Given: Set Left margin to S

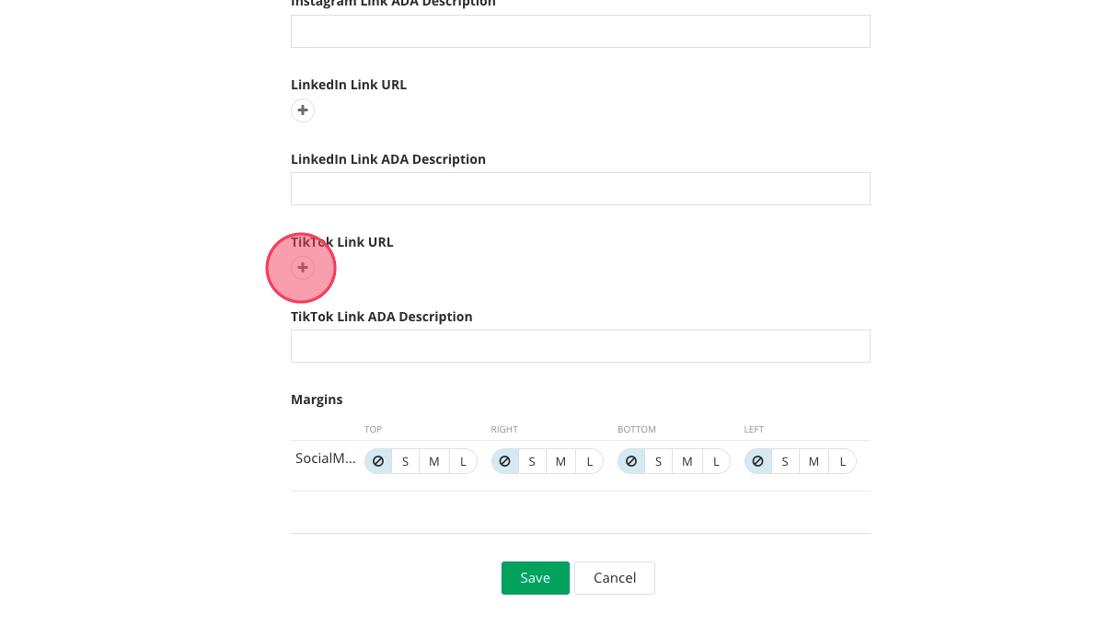Looking at the screenshot, I should pos(785,461).
